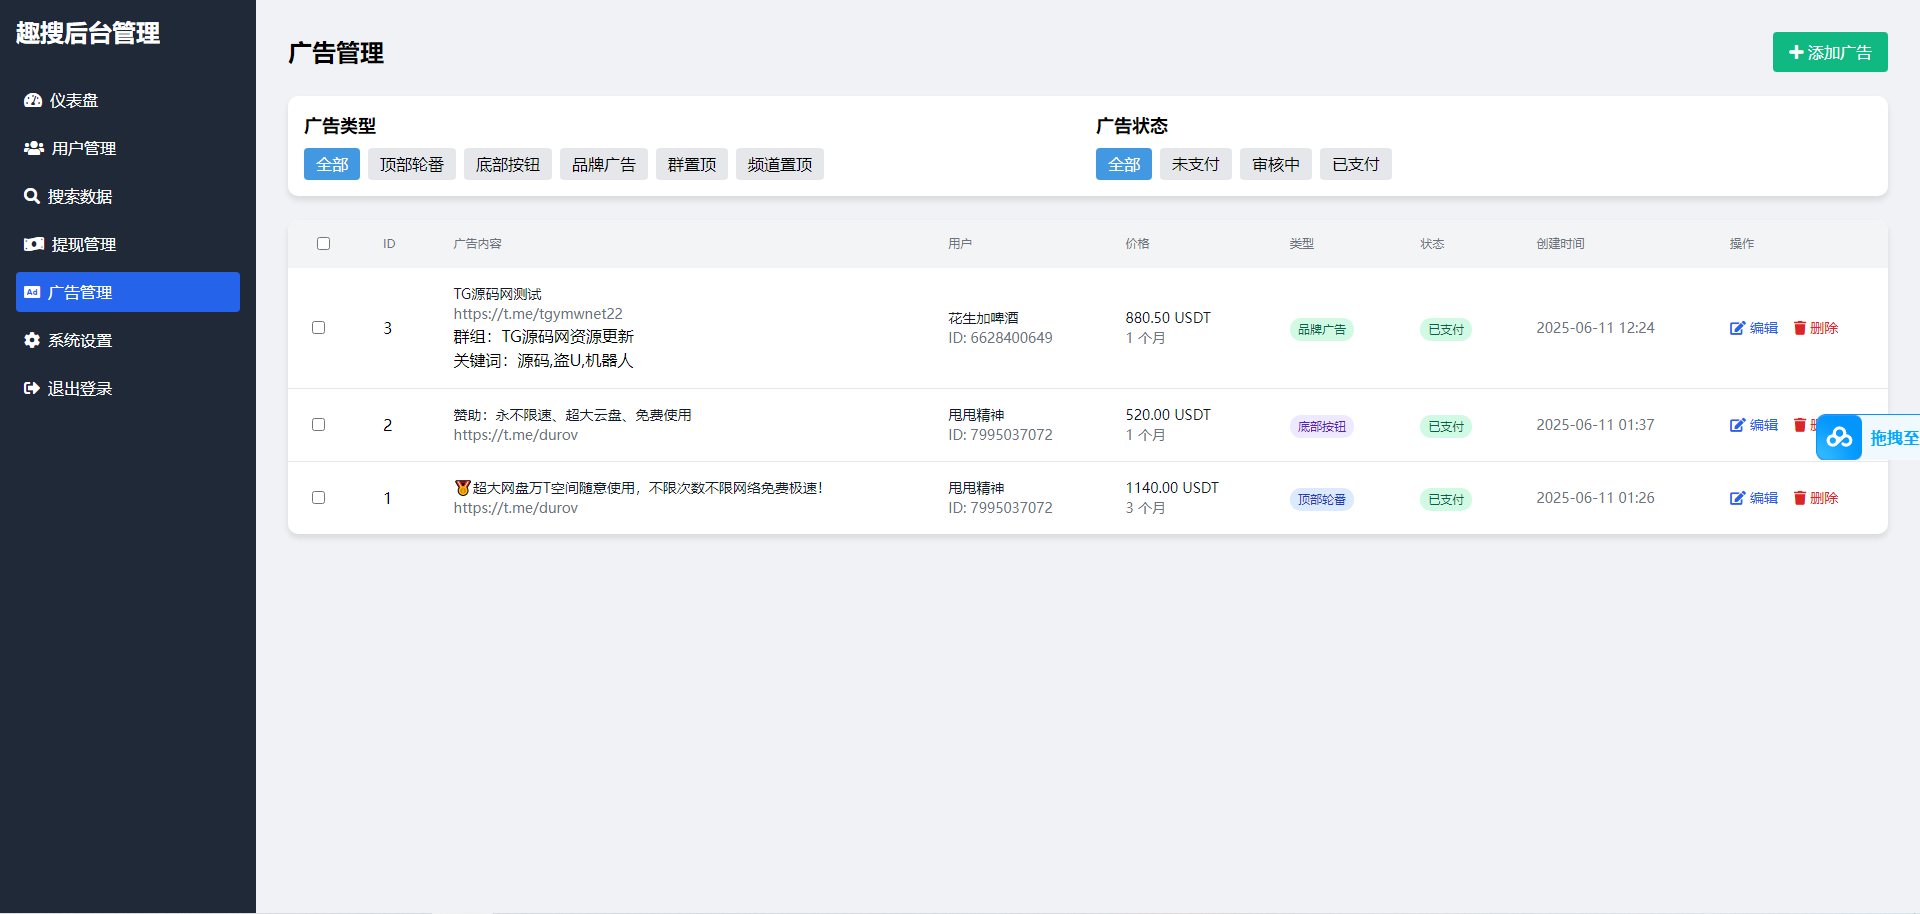The height and width of the screenshot is (914, 1920).
Task: Click the trash icon for ad 1
Action: click(1799, 498)
